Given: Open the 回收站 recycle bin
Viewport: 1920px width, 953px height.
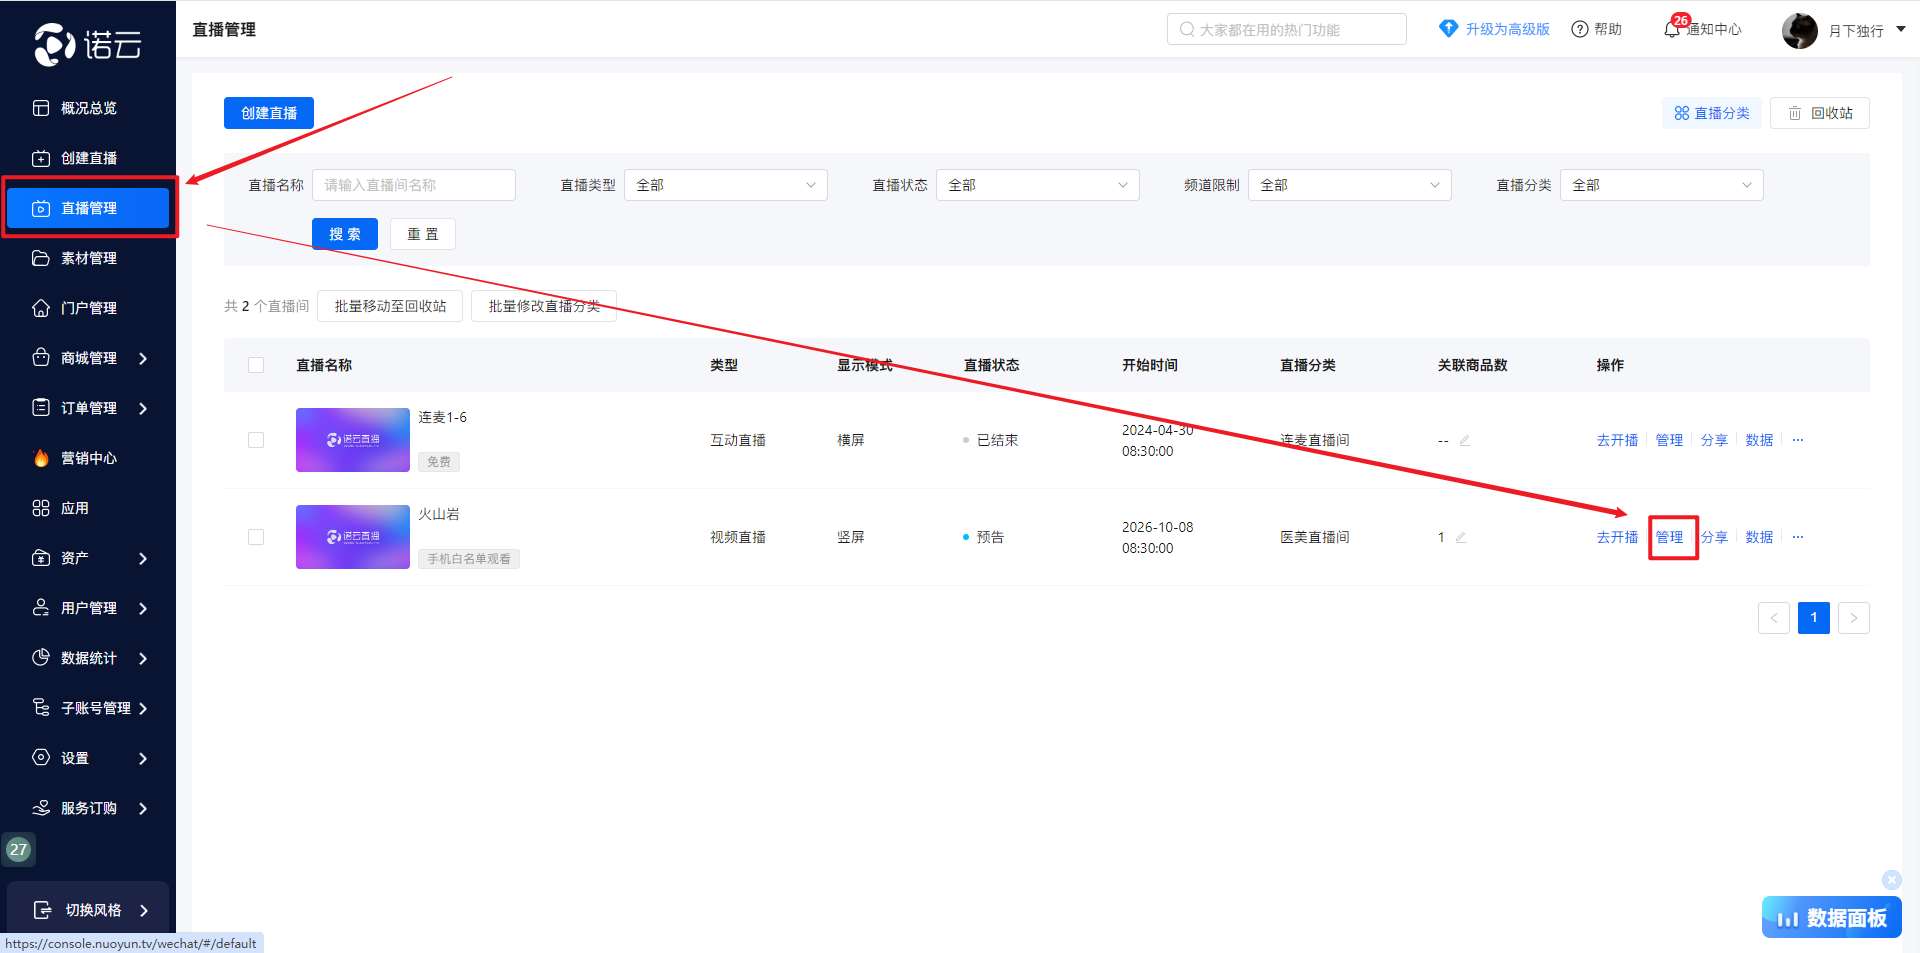Looking at the screenshot, I should [x=1819, y=113].
